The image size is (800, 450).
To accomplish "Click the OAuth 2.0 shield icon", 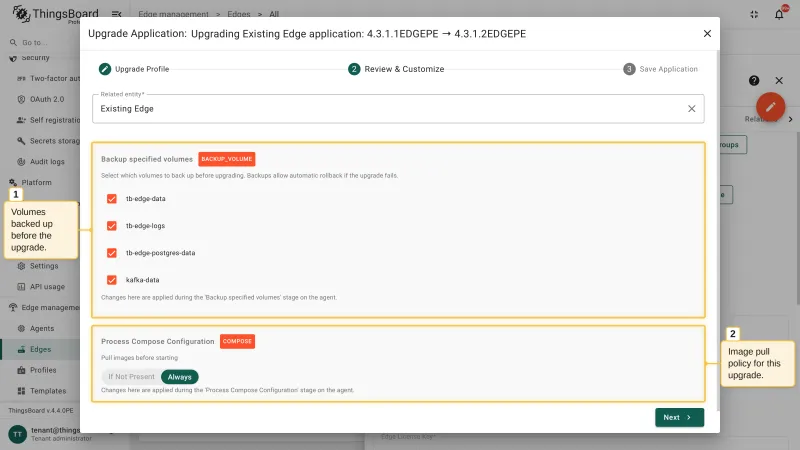I will 21,99.
